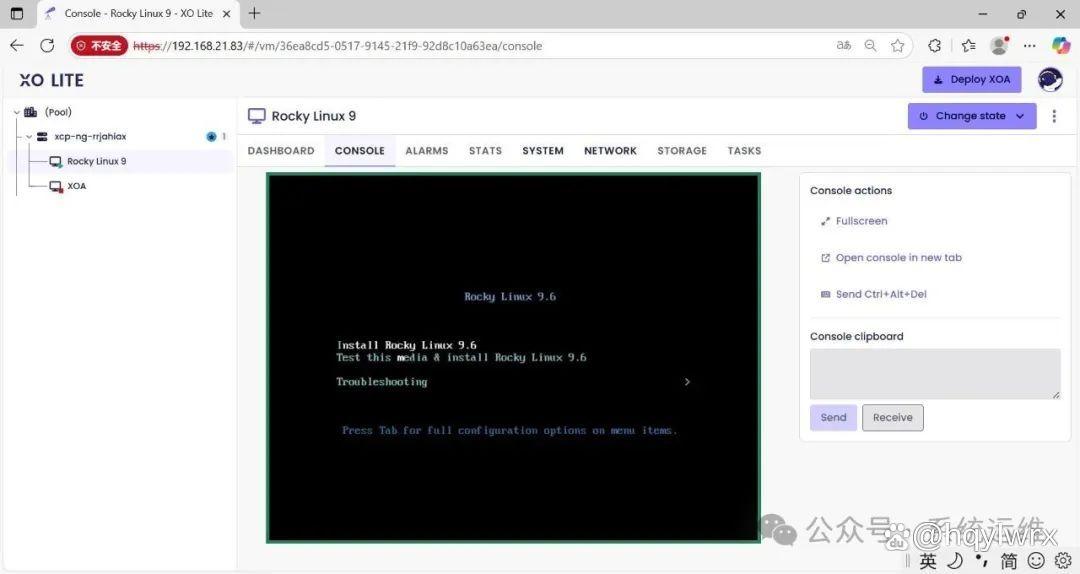
Task: Select XOA in the tree
Action: 76,186
